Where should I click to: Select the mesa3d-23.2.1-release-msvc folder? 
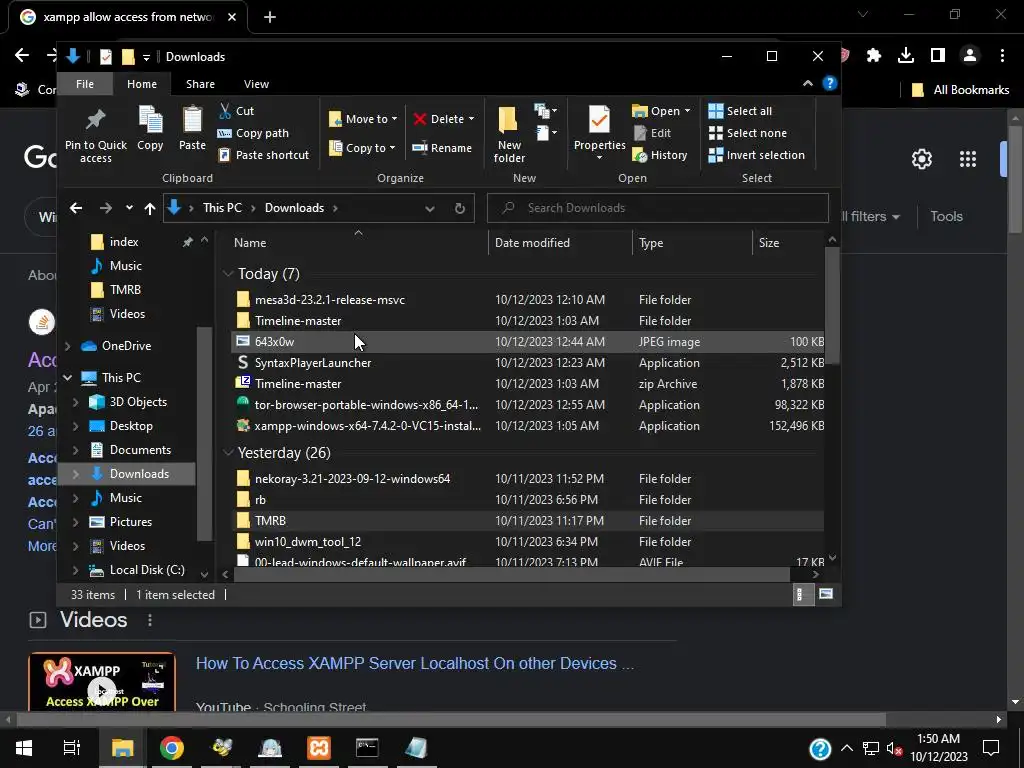528,300
